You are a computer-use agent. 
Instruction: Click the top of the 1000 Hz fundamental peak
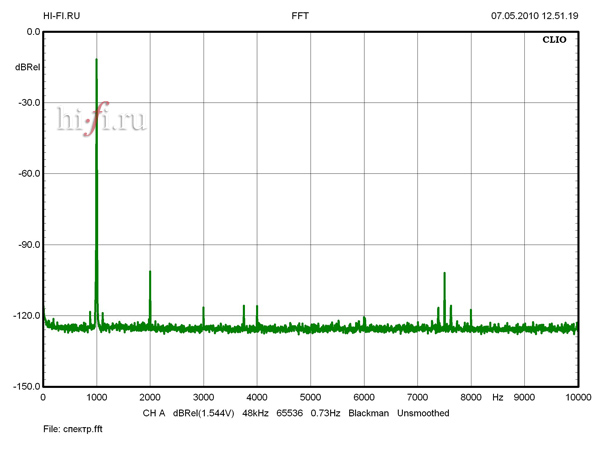[96, 60]
